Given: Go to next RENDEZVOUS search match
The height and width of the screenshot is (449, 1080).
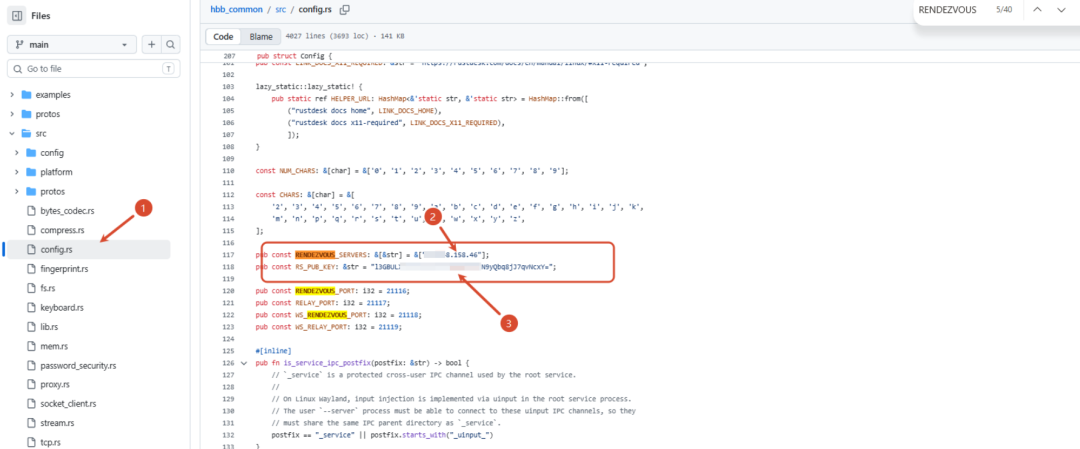Looking at the screenshot, I should 1061,10.
